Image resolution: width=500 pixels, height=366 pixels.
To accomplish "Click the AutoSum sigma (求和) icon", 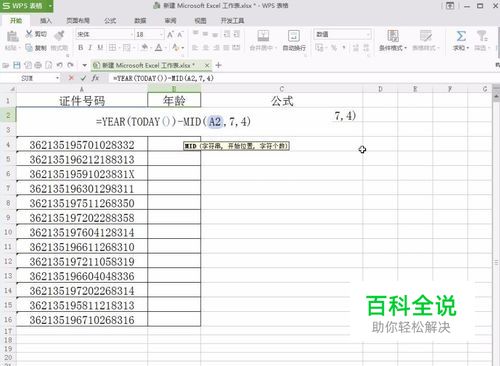I will 461,36.
